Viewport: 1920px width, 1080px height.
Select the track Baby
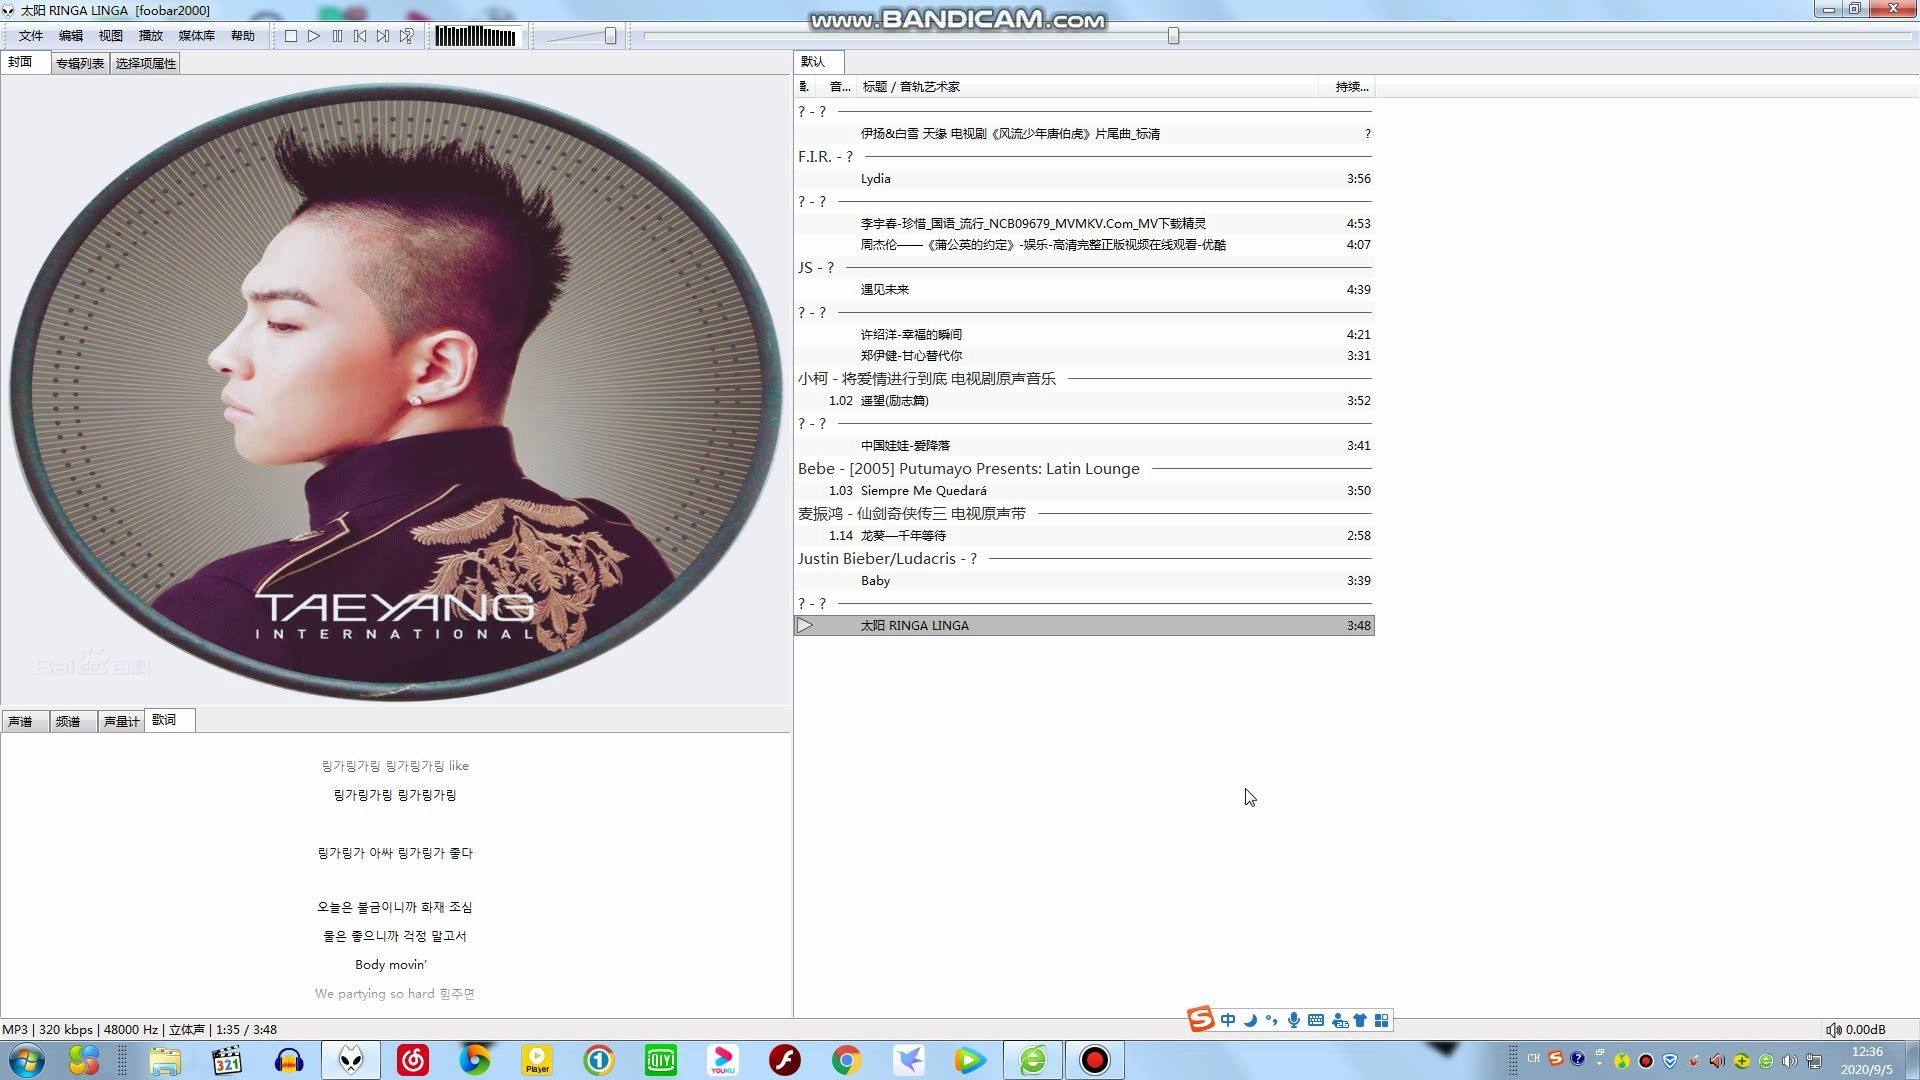pos(1084,581)
